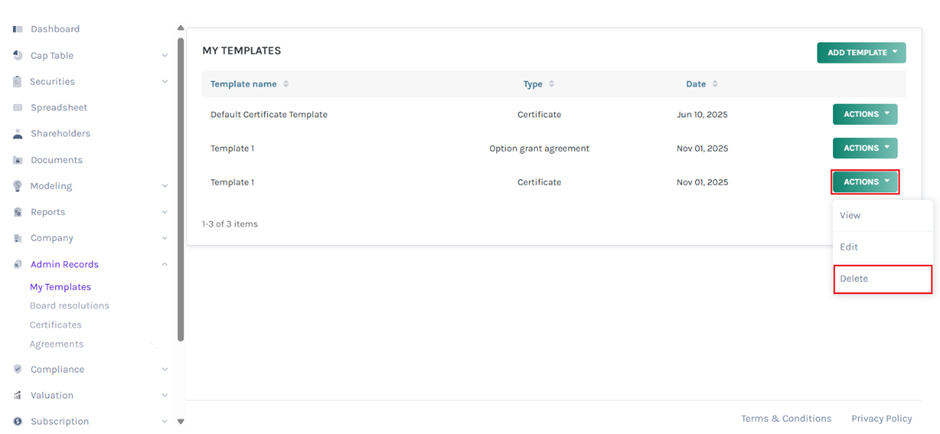Click the Documents folder icon

18,160
